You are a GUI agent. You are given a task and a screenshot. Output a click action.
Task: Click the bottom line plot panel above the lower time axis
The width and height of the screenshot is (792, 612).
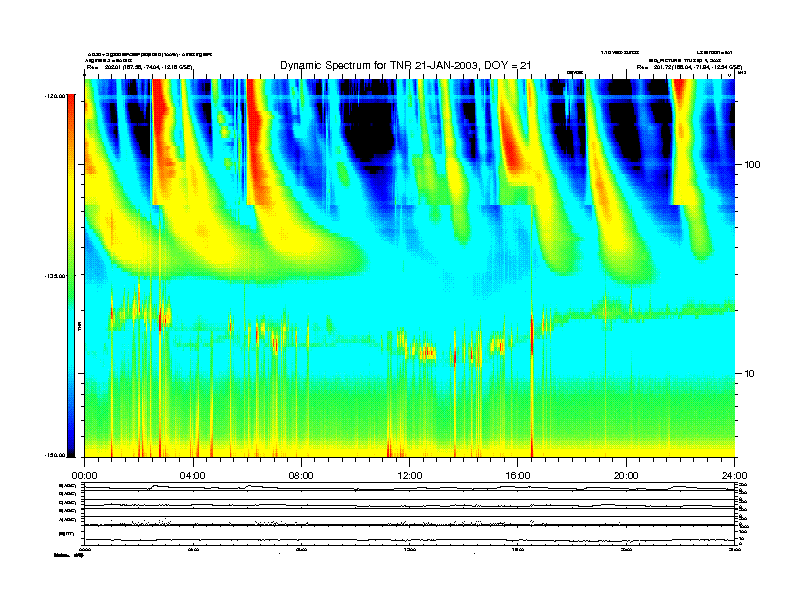tap(410, 535)
